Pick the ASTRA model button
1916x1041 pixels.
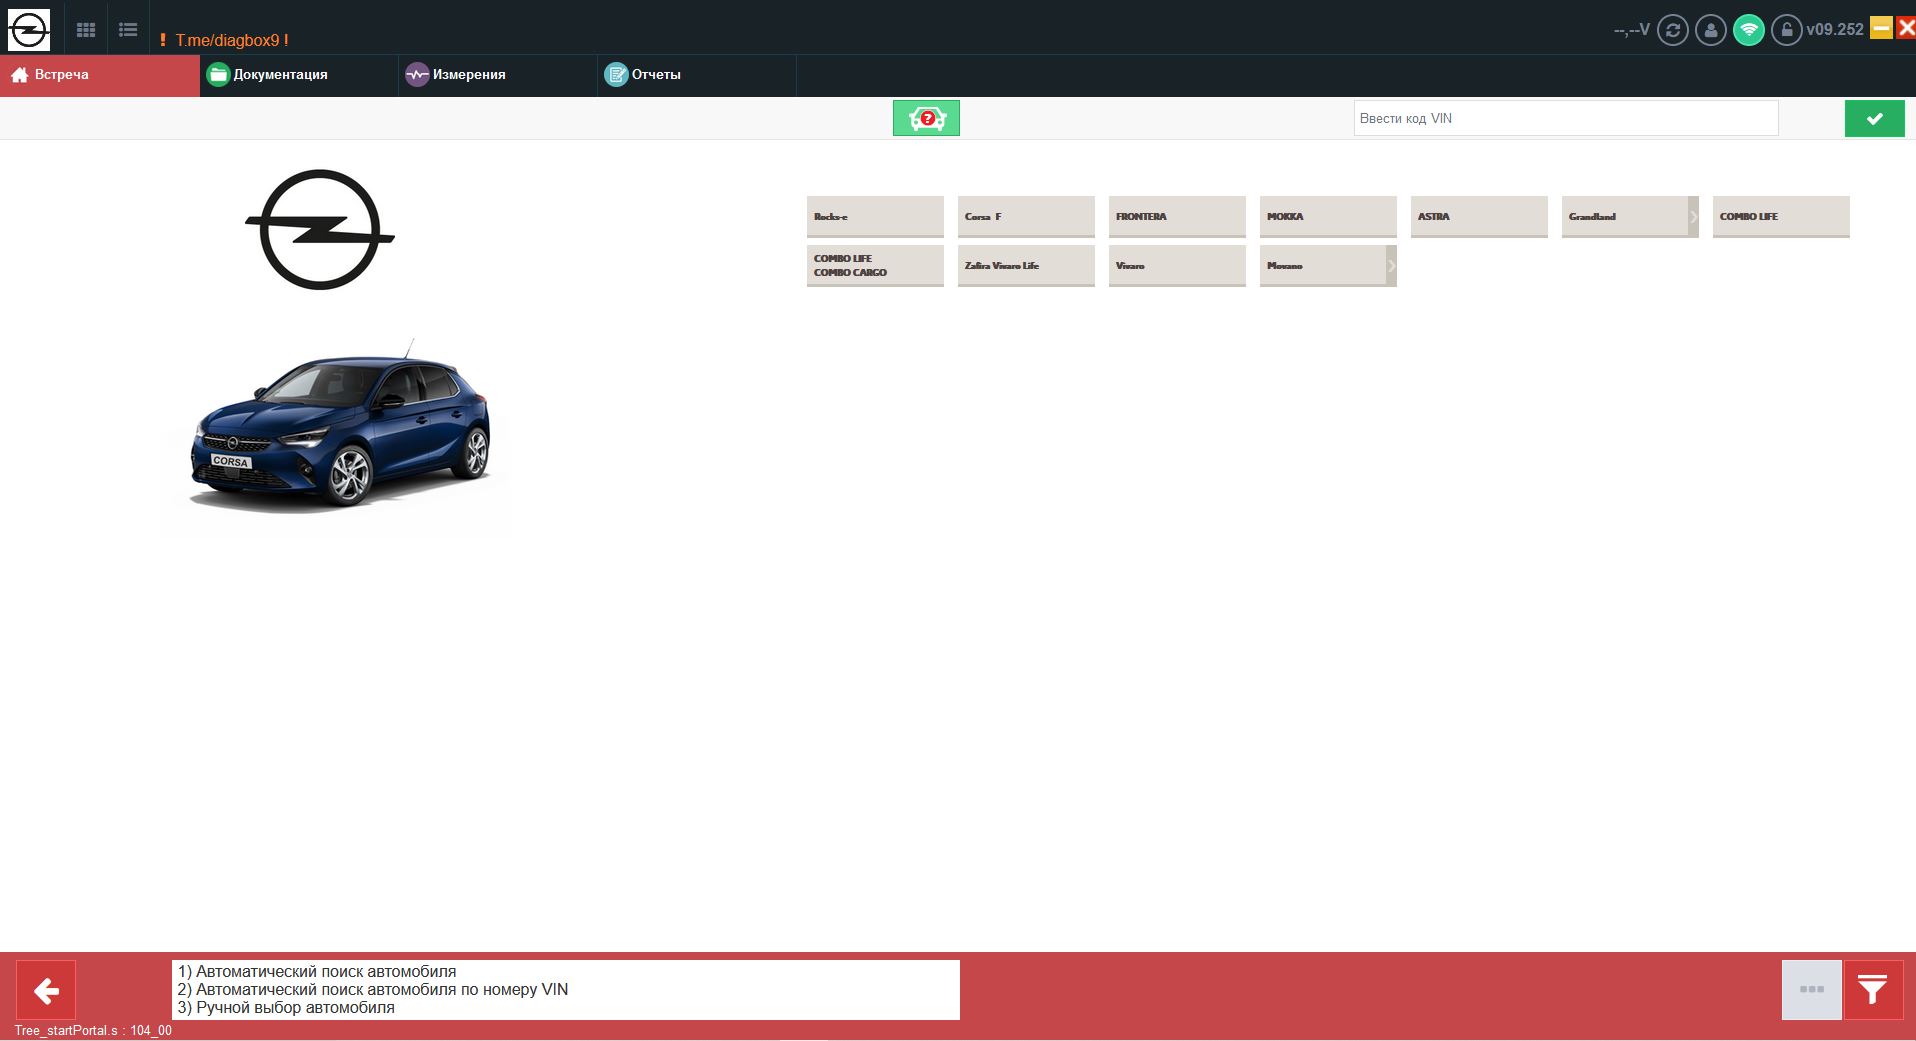pos(1479,216)
